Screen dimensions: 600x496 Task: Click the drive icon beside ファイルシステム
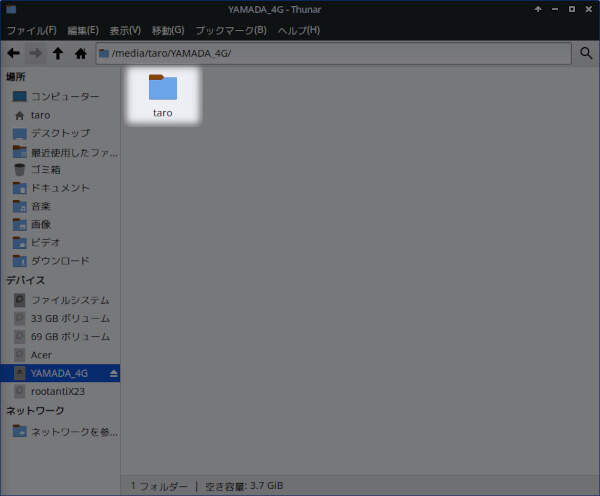pos(20,300)
